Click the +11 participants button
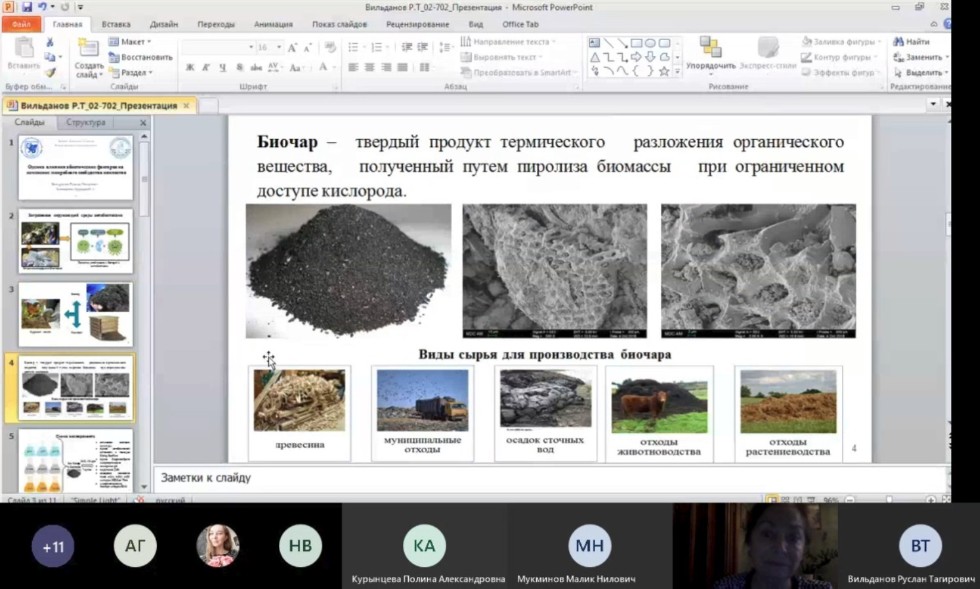 (x=52, y=546)
